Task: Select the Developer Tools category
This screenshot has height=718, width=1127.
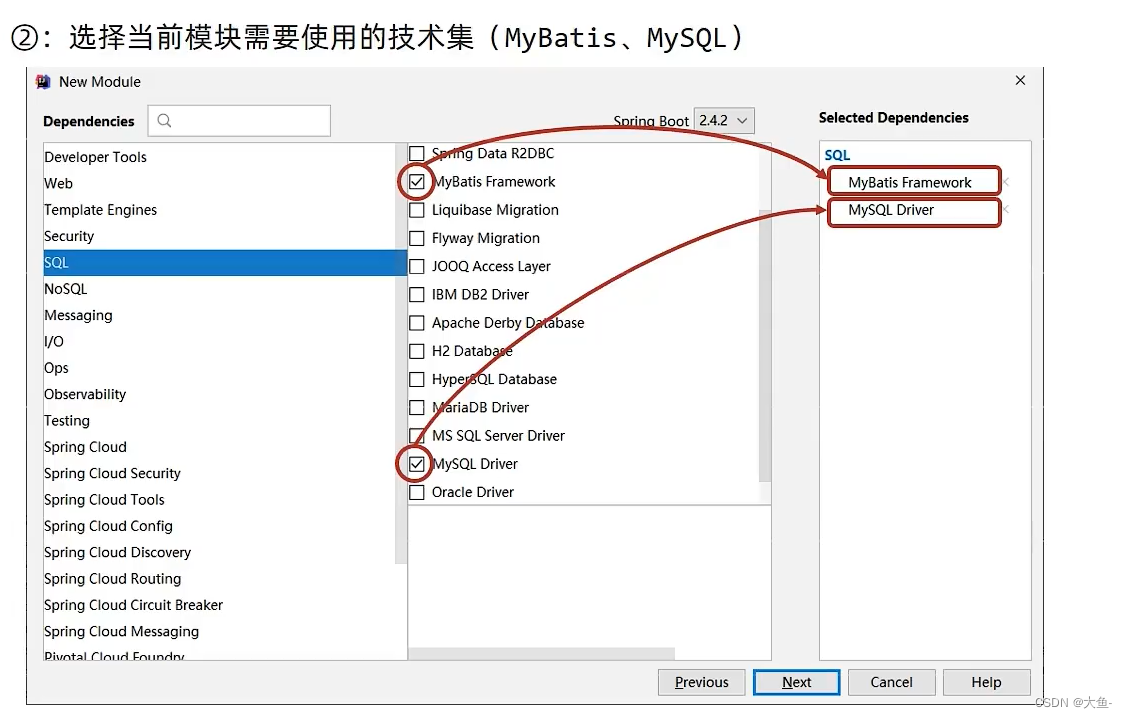Action: click(219, 157)
